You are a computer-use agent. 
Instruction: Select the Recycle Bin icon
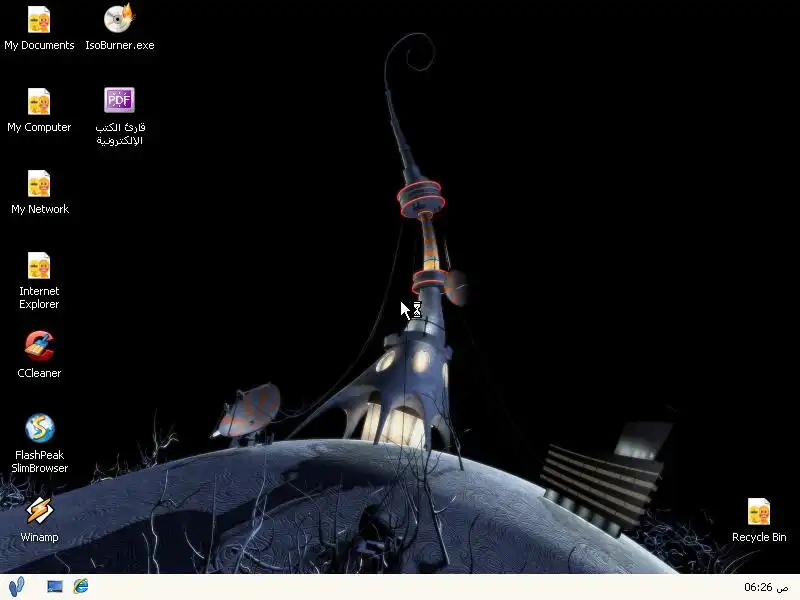(759, 511)
